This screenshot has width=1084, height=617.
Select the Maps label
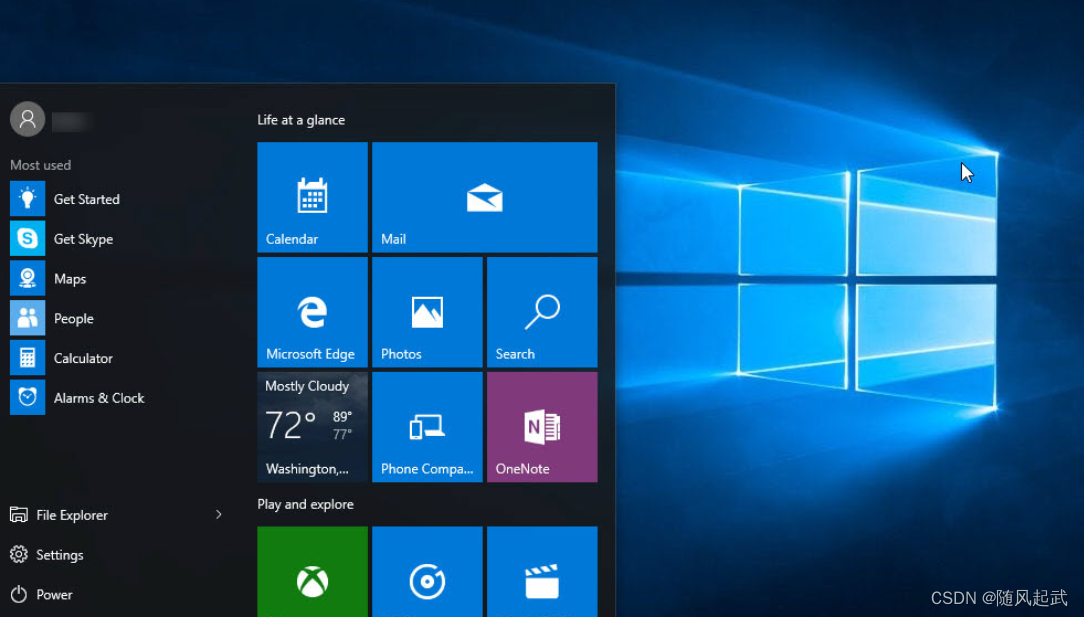coord(70,279)
